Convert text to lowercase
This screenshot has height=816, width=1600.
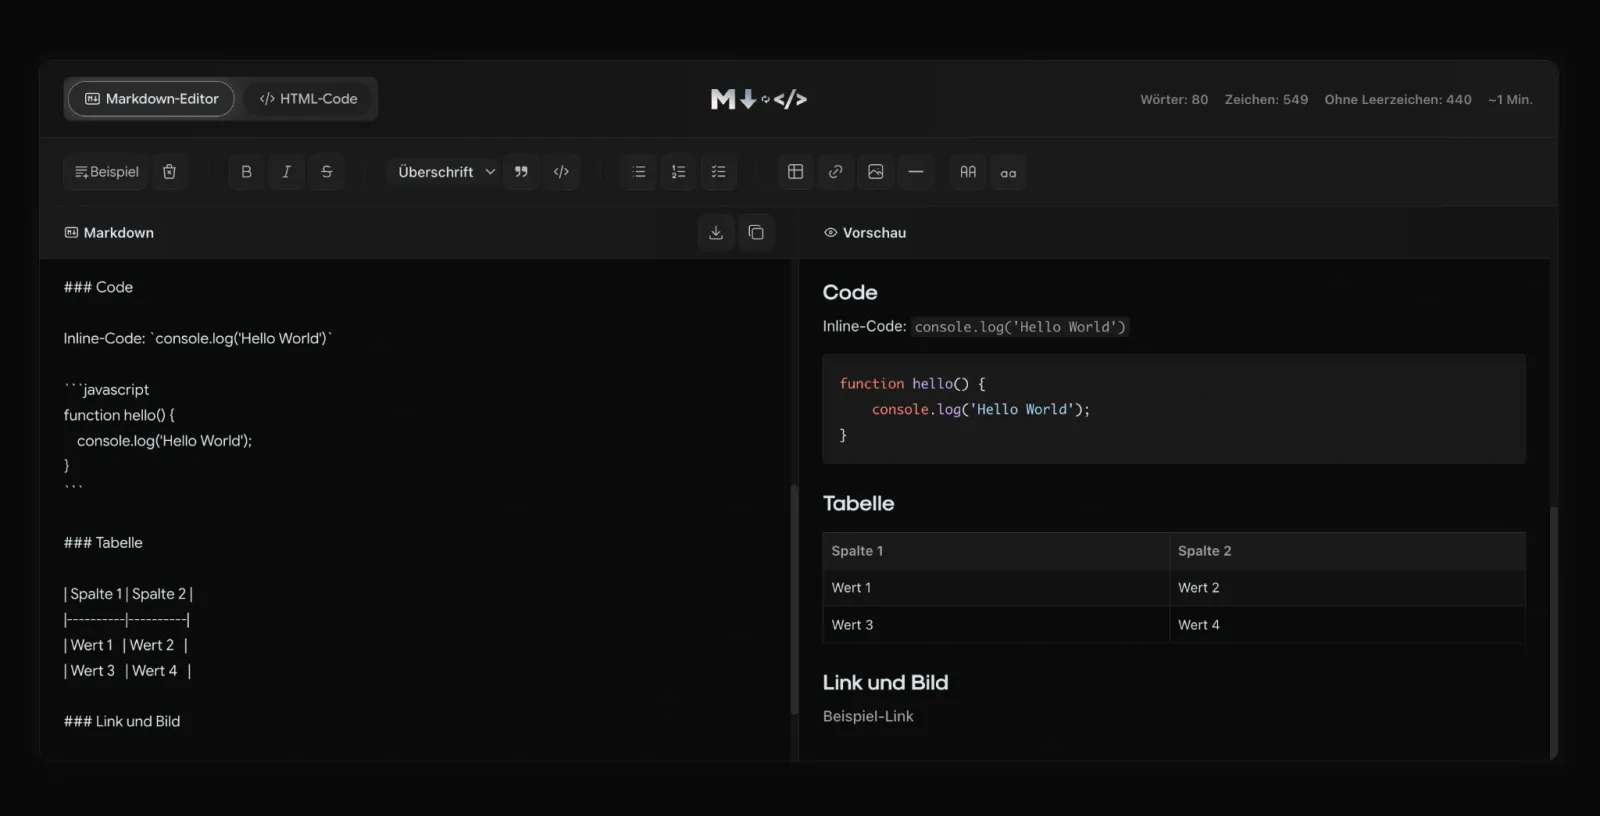click(x=1008, y=172)
